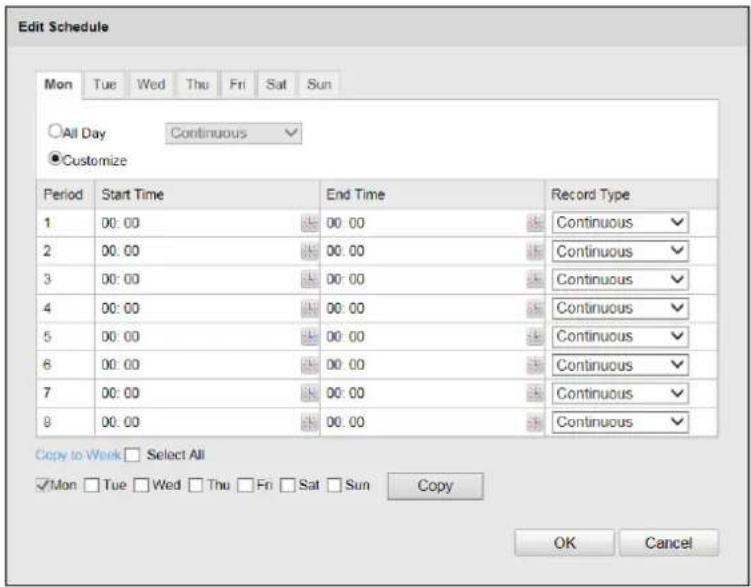Screen dimensions: 751x587
Task: Open Record Type dropdown for period 7
Action: click(620, 394)
